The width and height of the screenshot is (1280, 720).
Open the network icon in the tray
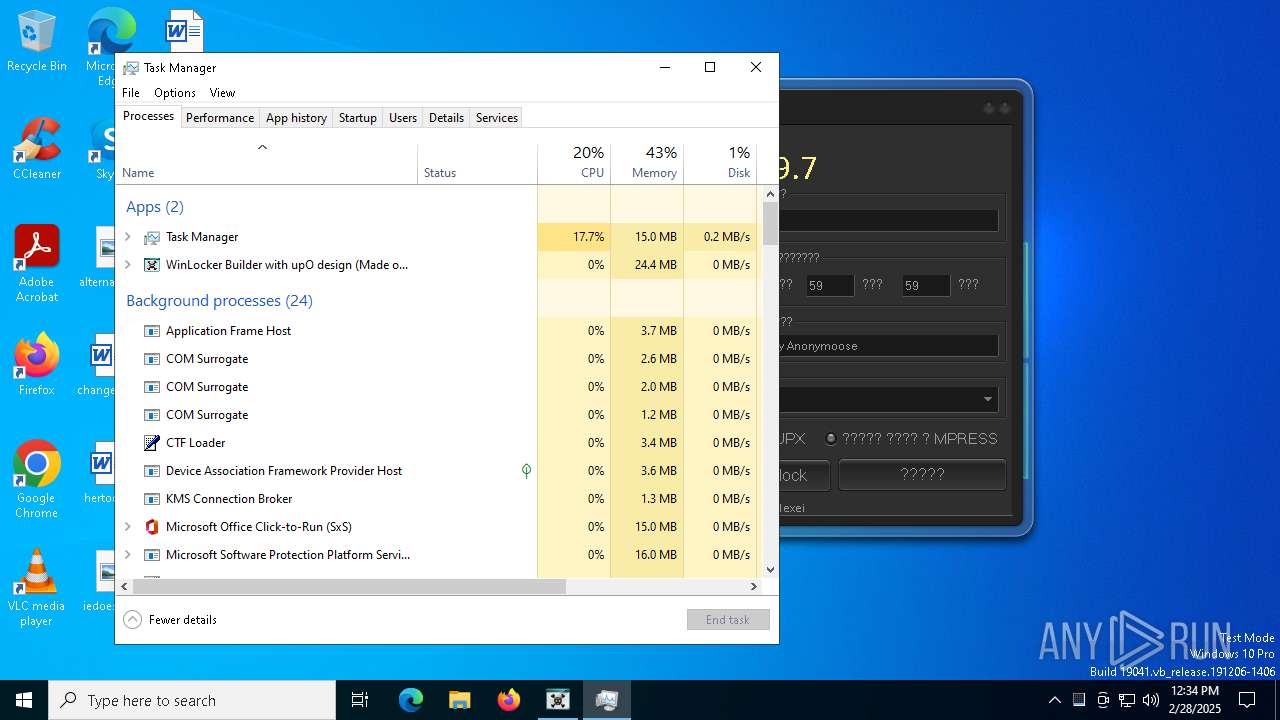pyautogui.click(x=1127, y=700)
